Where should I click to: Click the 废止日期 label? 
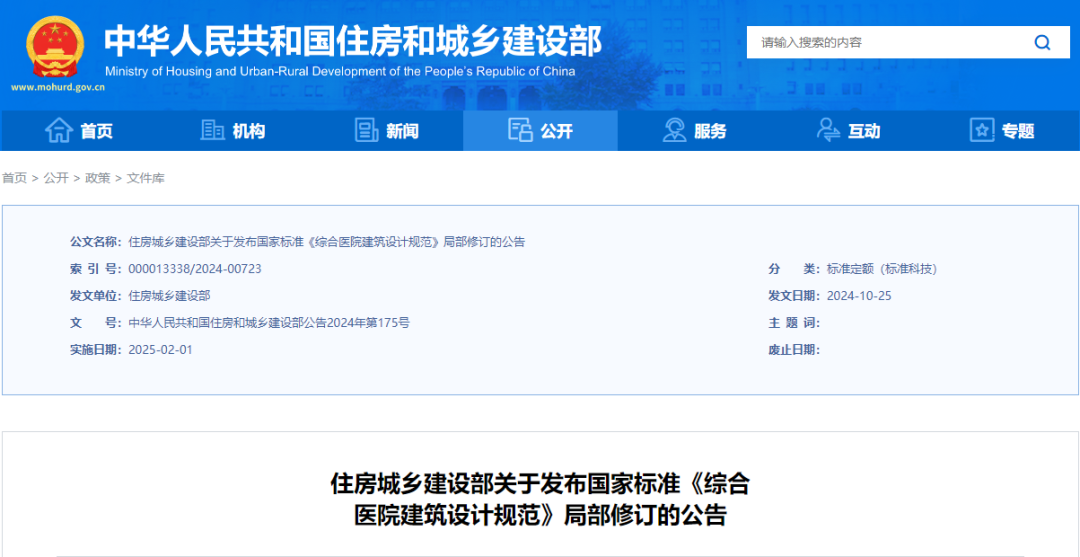pos(794,349)
